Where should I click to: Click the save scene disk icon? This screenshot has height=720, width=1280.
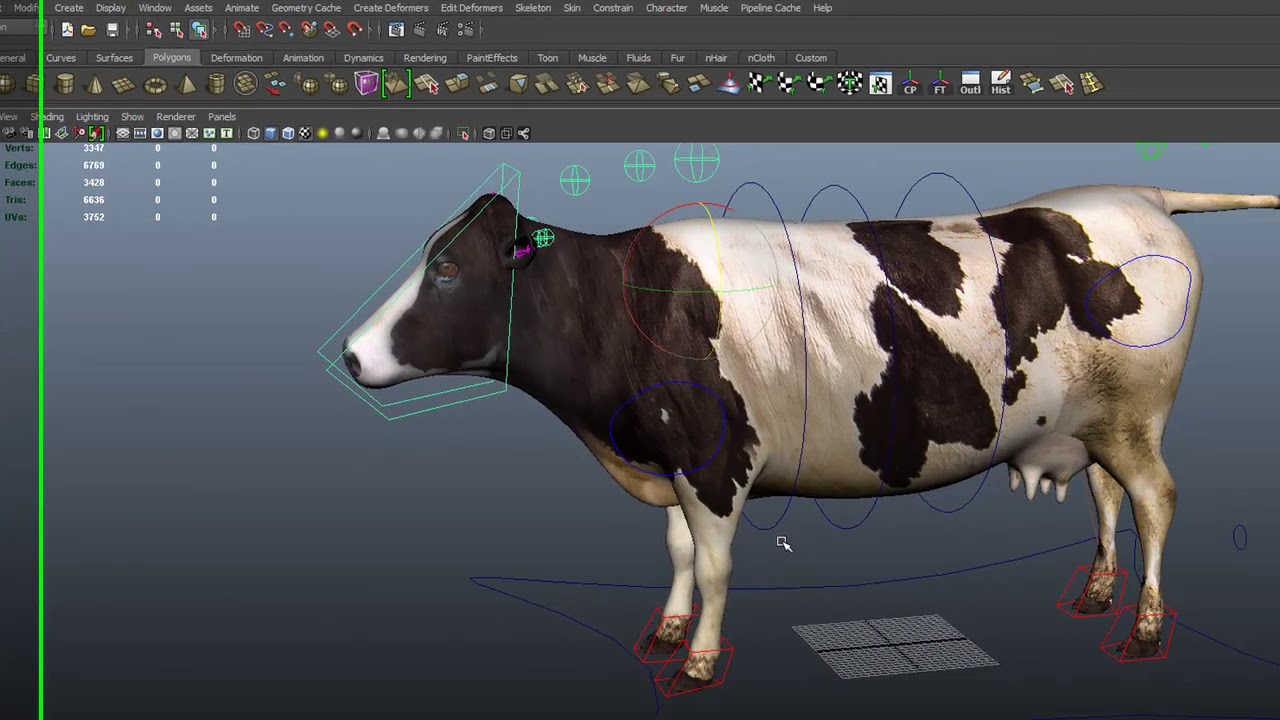click(x=112, y=30)
